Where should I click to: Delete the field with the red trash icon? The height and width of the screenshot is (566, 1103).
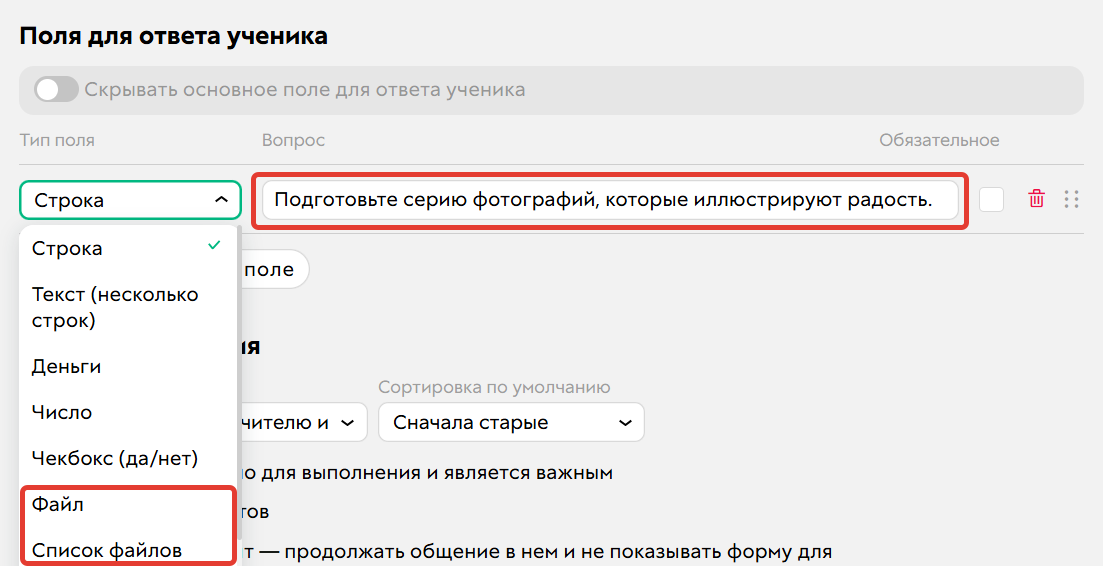click(1036, 199)
